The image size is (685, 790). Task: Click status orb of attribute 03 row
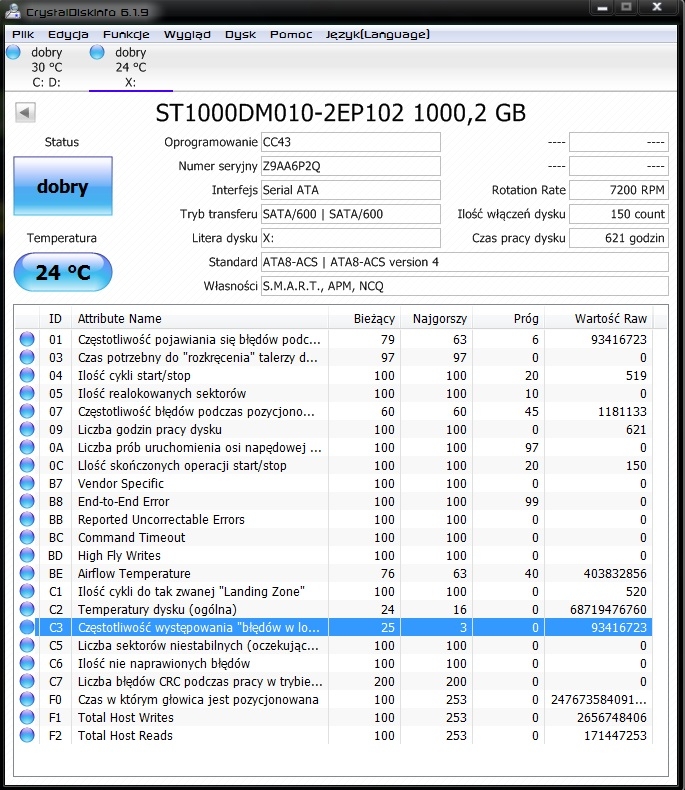pyautogui.click(x=27, y=357)
